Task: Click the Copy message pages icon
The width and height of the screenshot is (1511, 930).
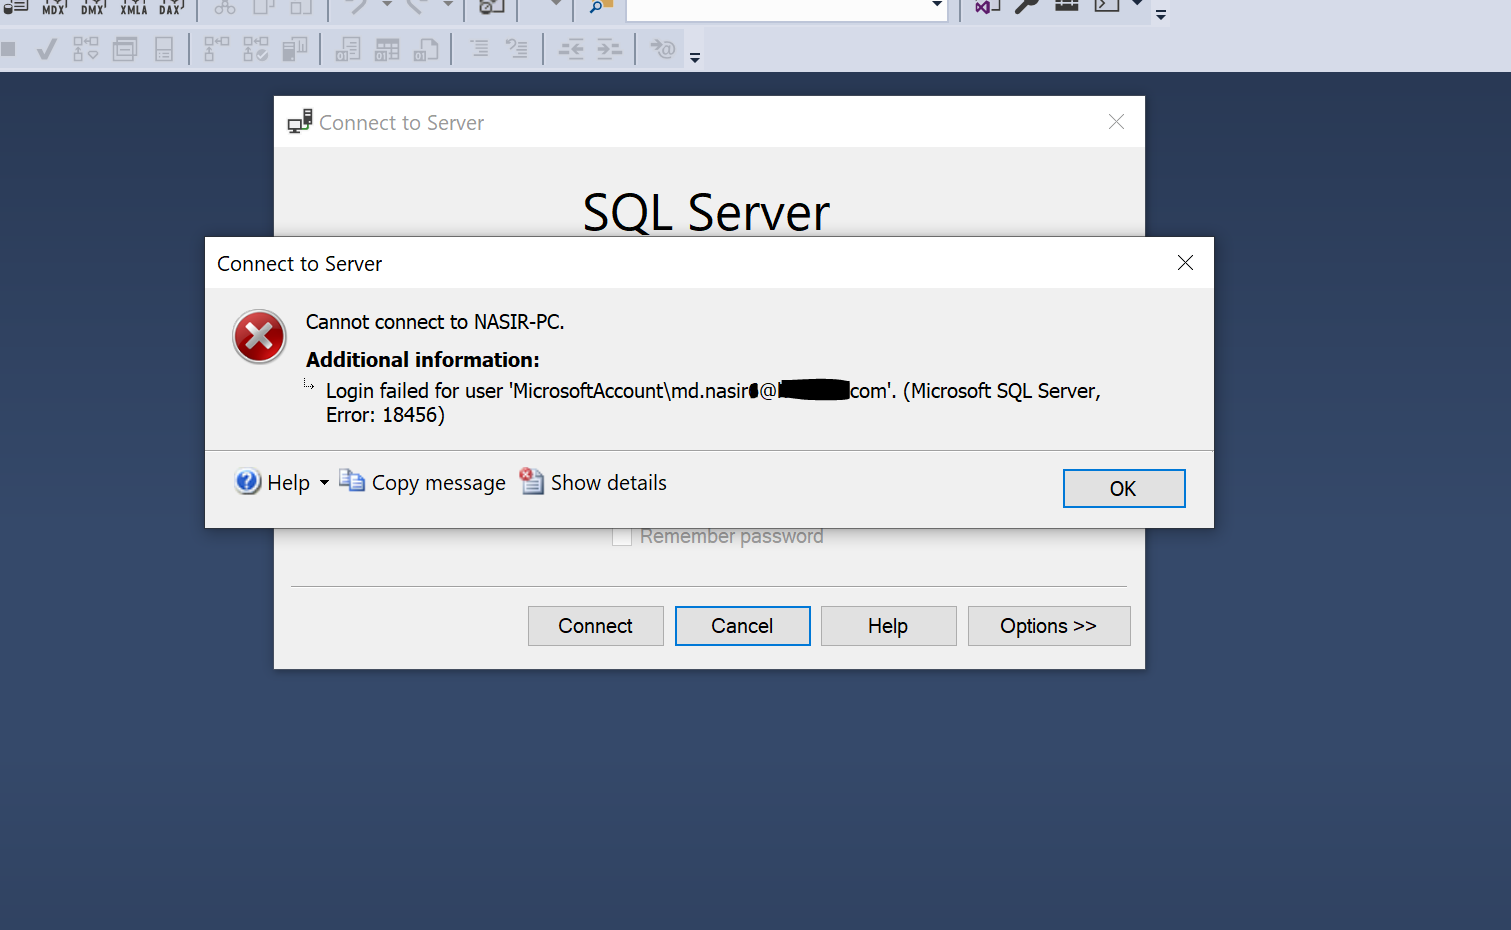Action: [352, 481]
